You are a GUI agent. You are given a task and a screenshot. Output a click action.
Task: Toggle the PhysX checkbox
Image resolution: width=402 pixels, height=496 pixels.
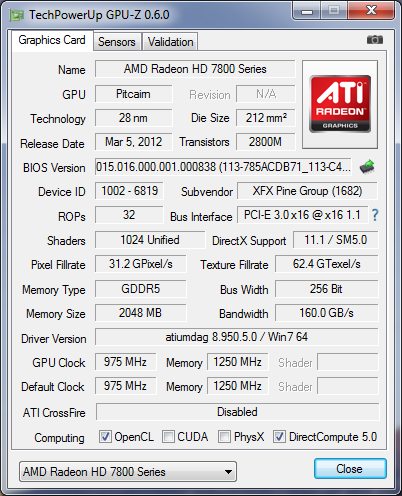[x=224, y=436]
